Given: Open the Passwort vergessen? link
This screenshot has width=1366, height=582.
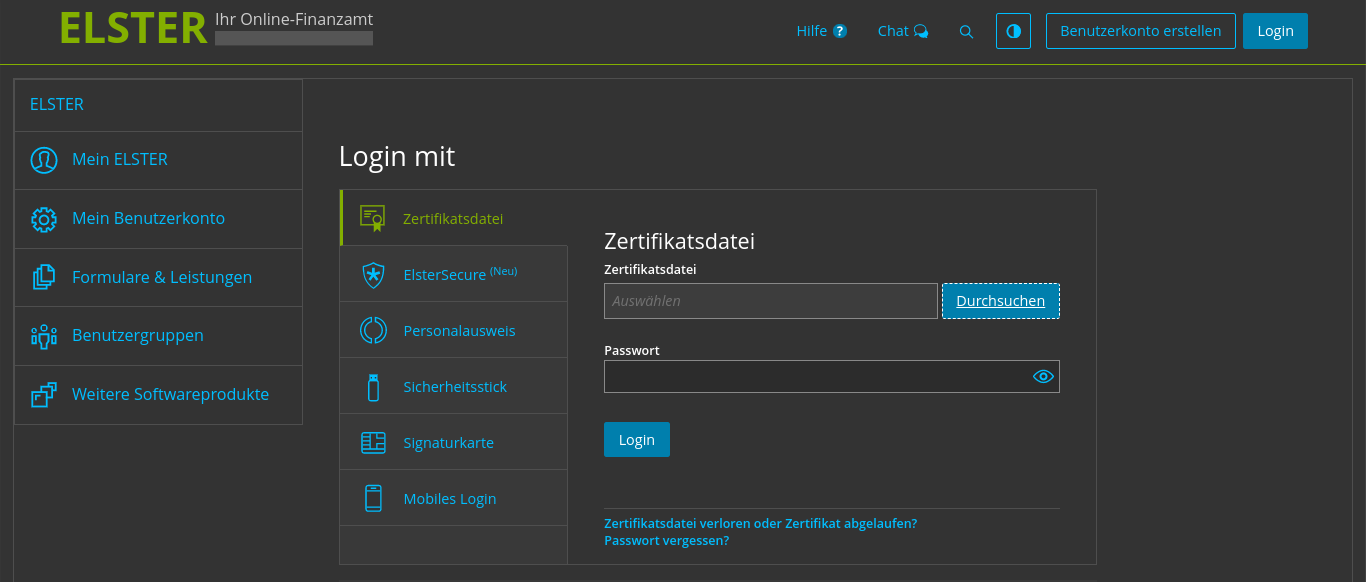Looking at the screenshot, I should point(667,541).
